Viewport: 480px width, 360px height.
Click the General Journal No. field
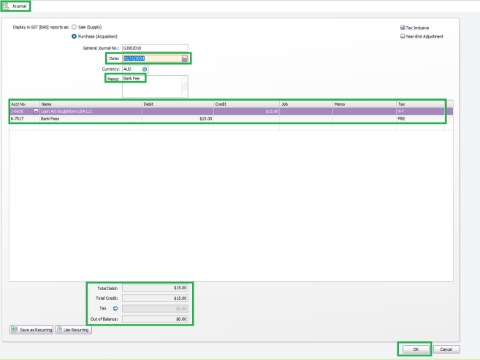[155, 48]
